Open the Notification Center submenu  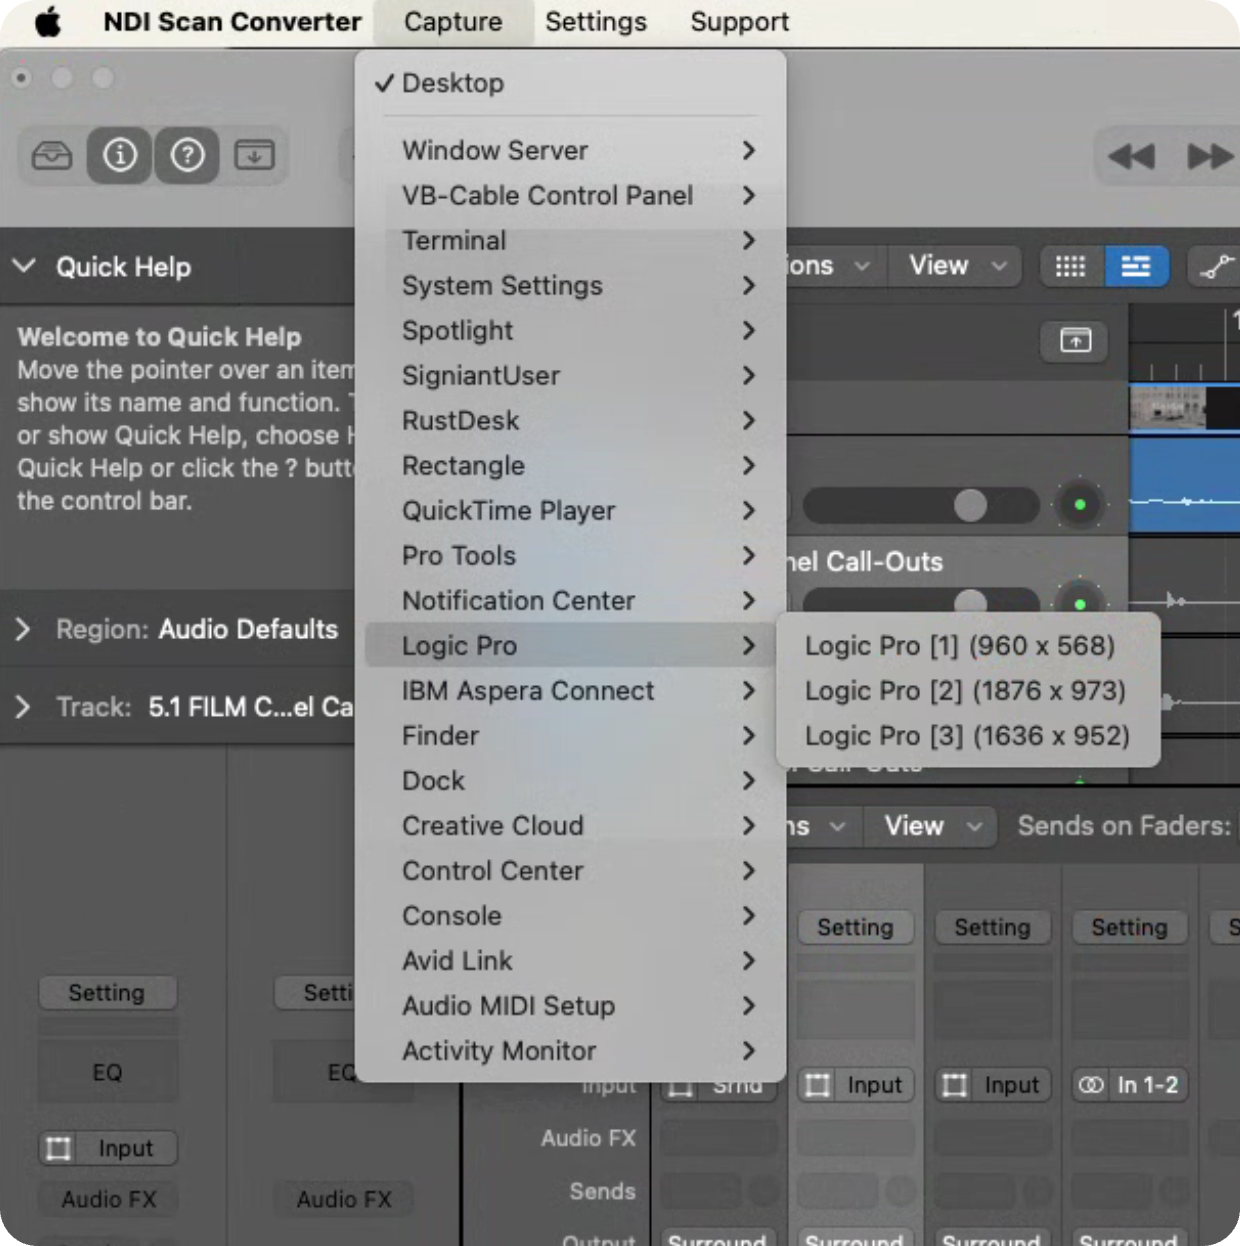point(570,600)
